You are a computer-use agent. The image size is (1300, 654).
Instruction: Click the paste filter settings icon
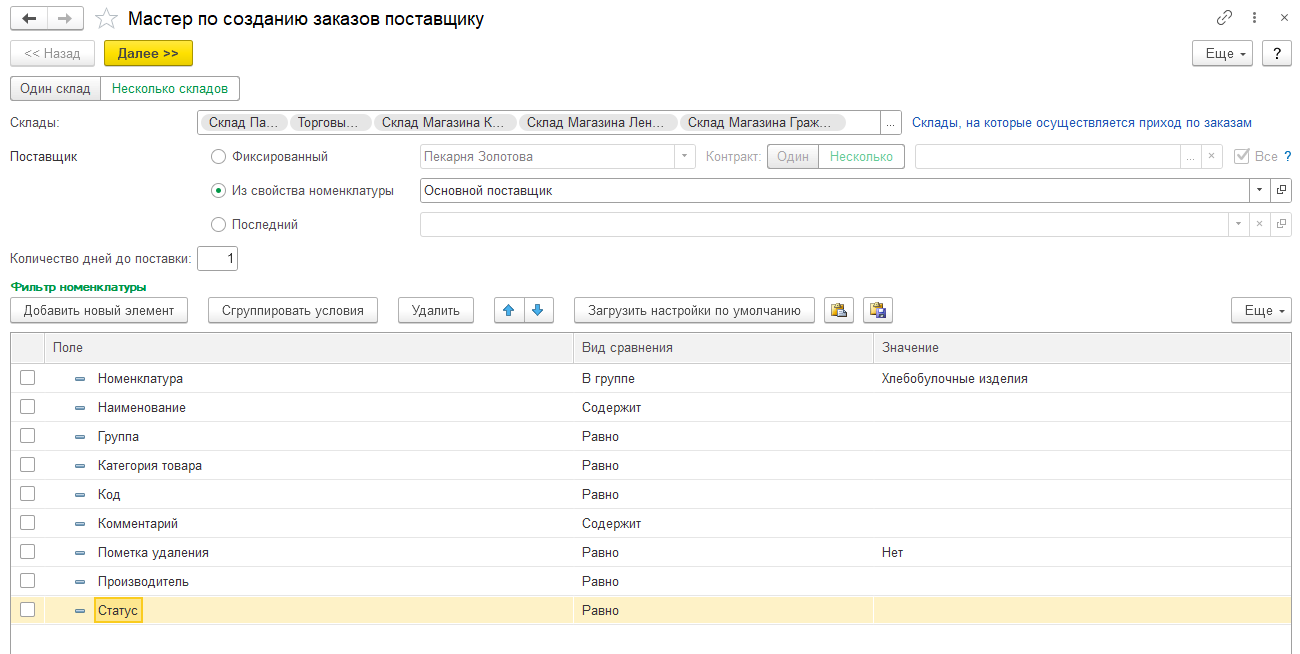(x=877, y=310)
